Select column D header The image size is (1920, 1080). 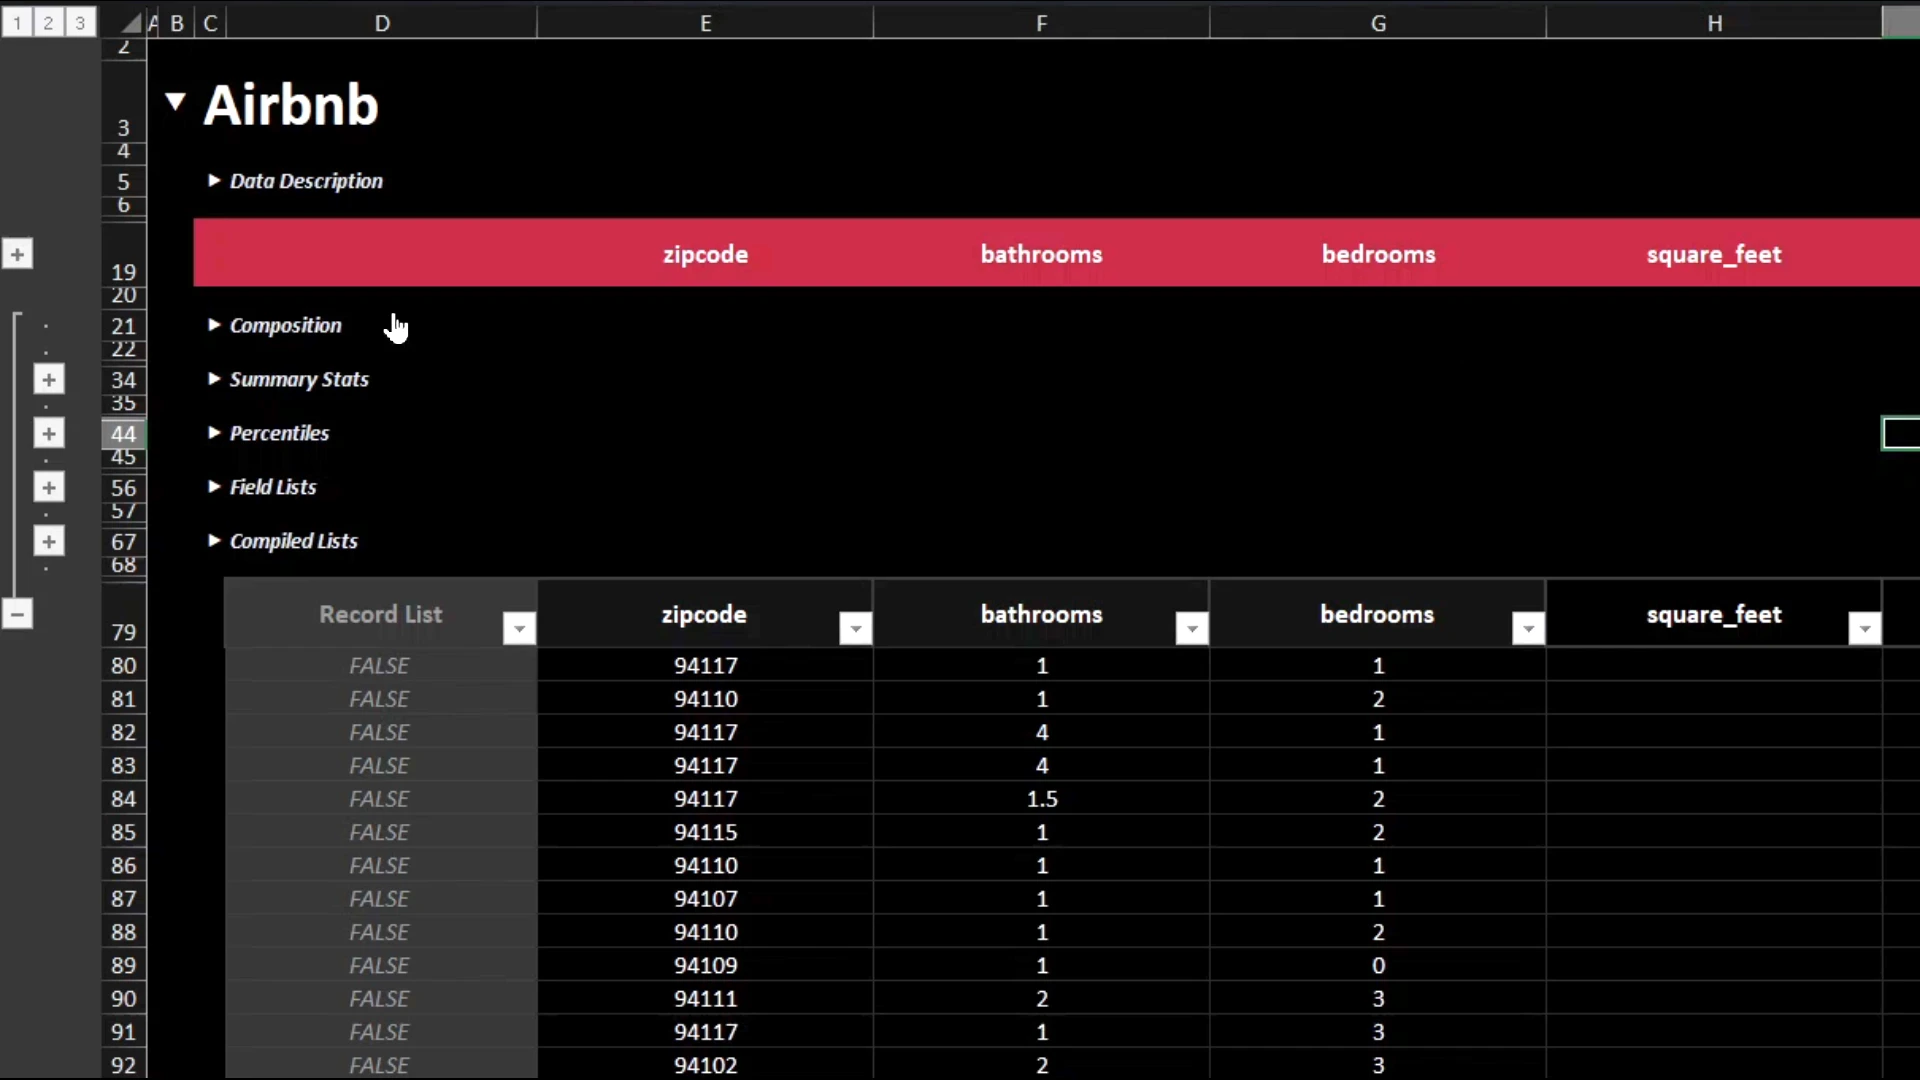(382, 23)
